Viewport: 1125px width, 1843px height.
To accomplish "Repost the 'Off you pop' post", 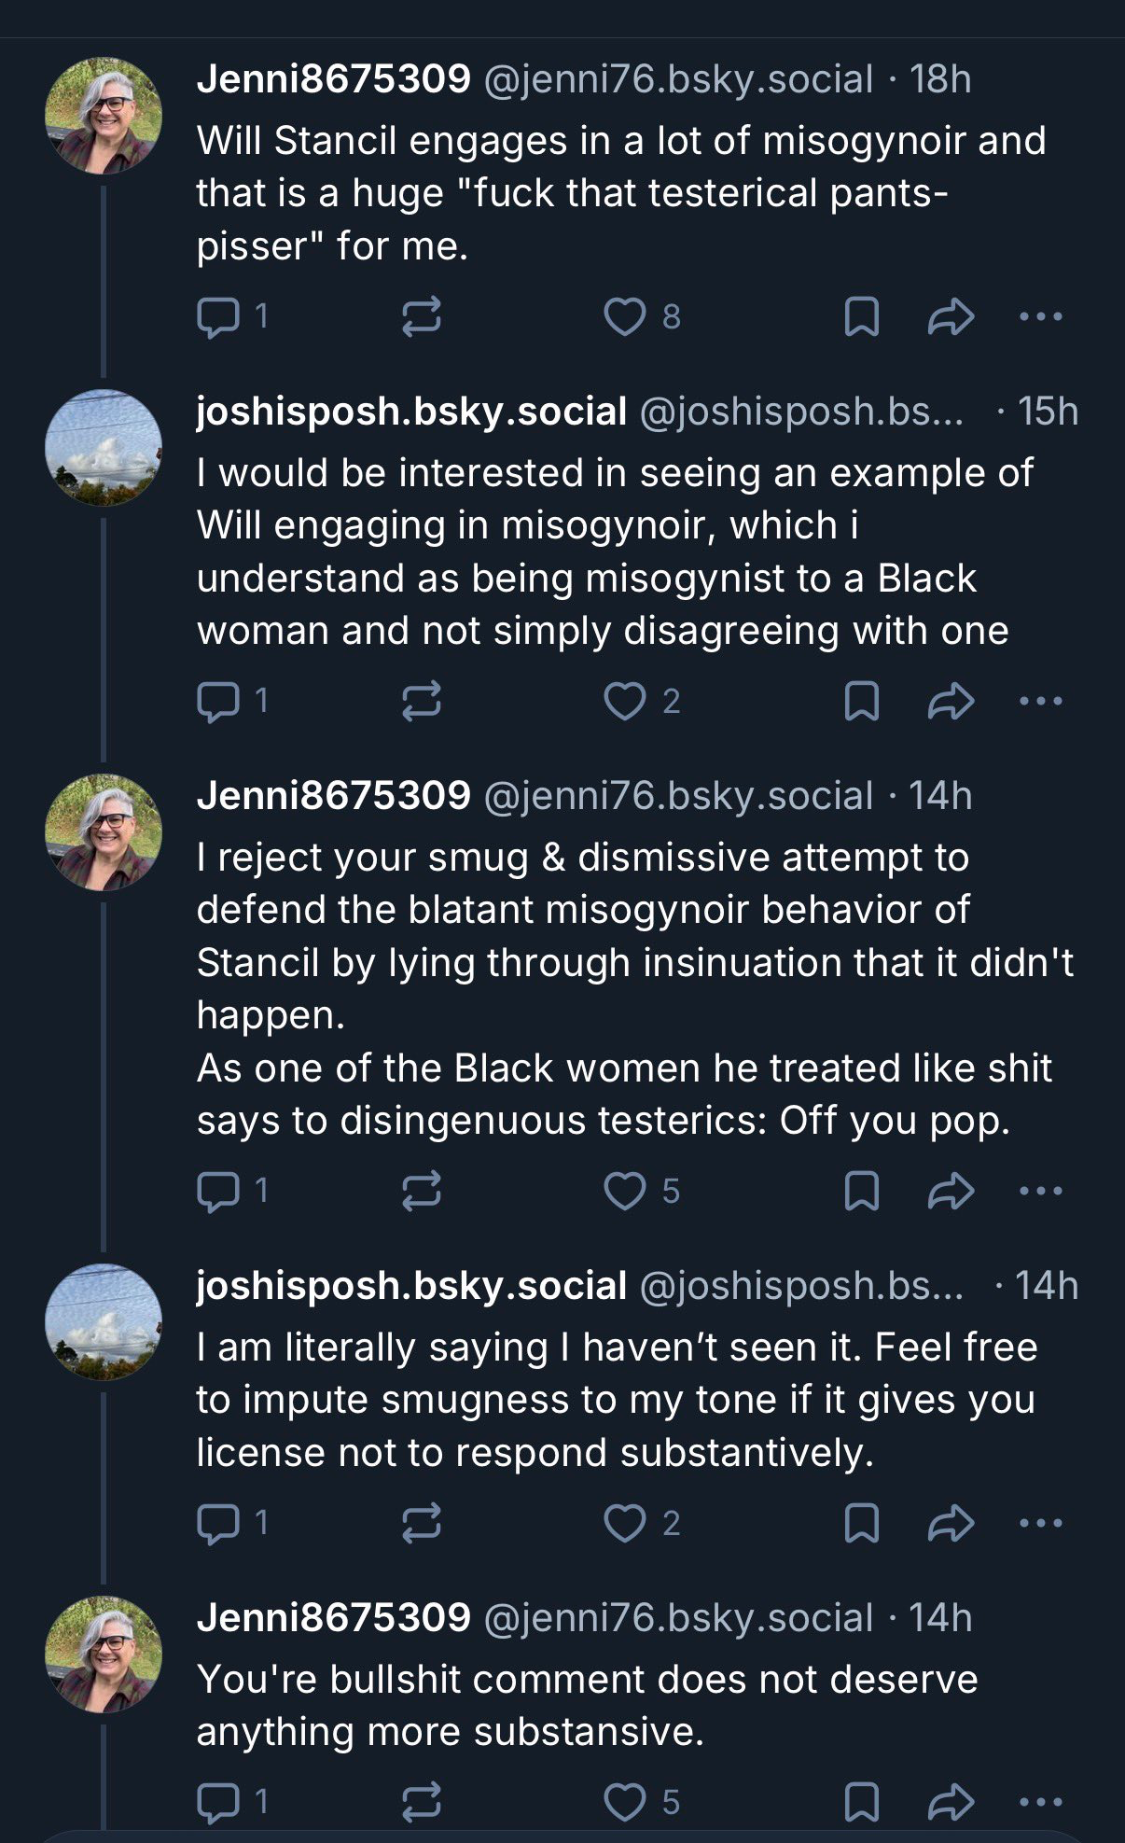I will [421, 1191].
